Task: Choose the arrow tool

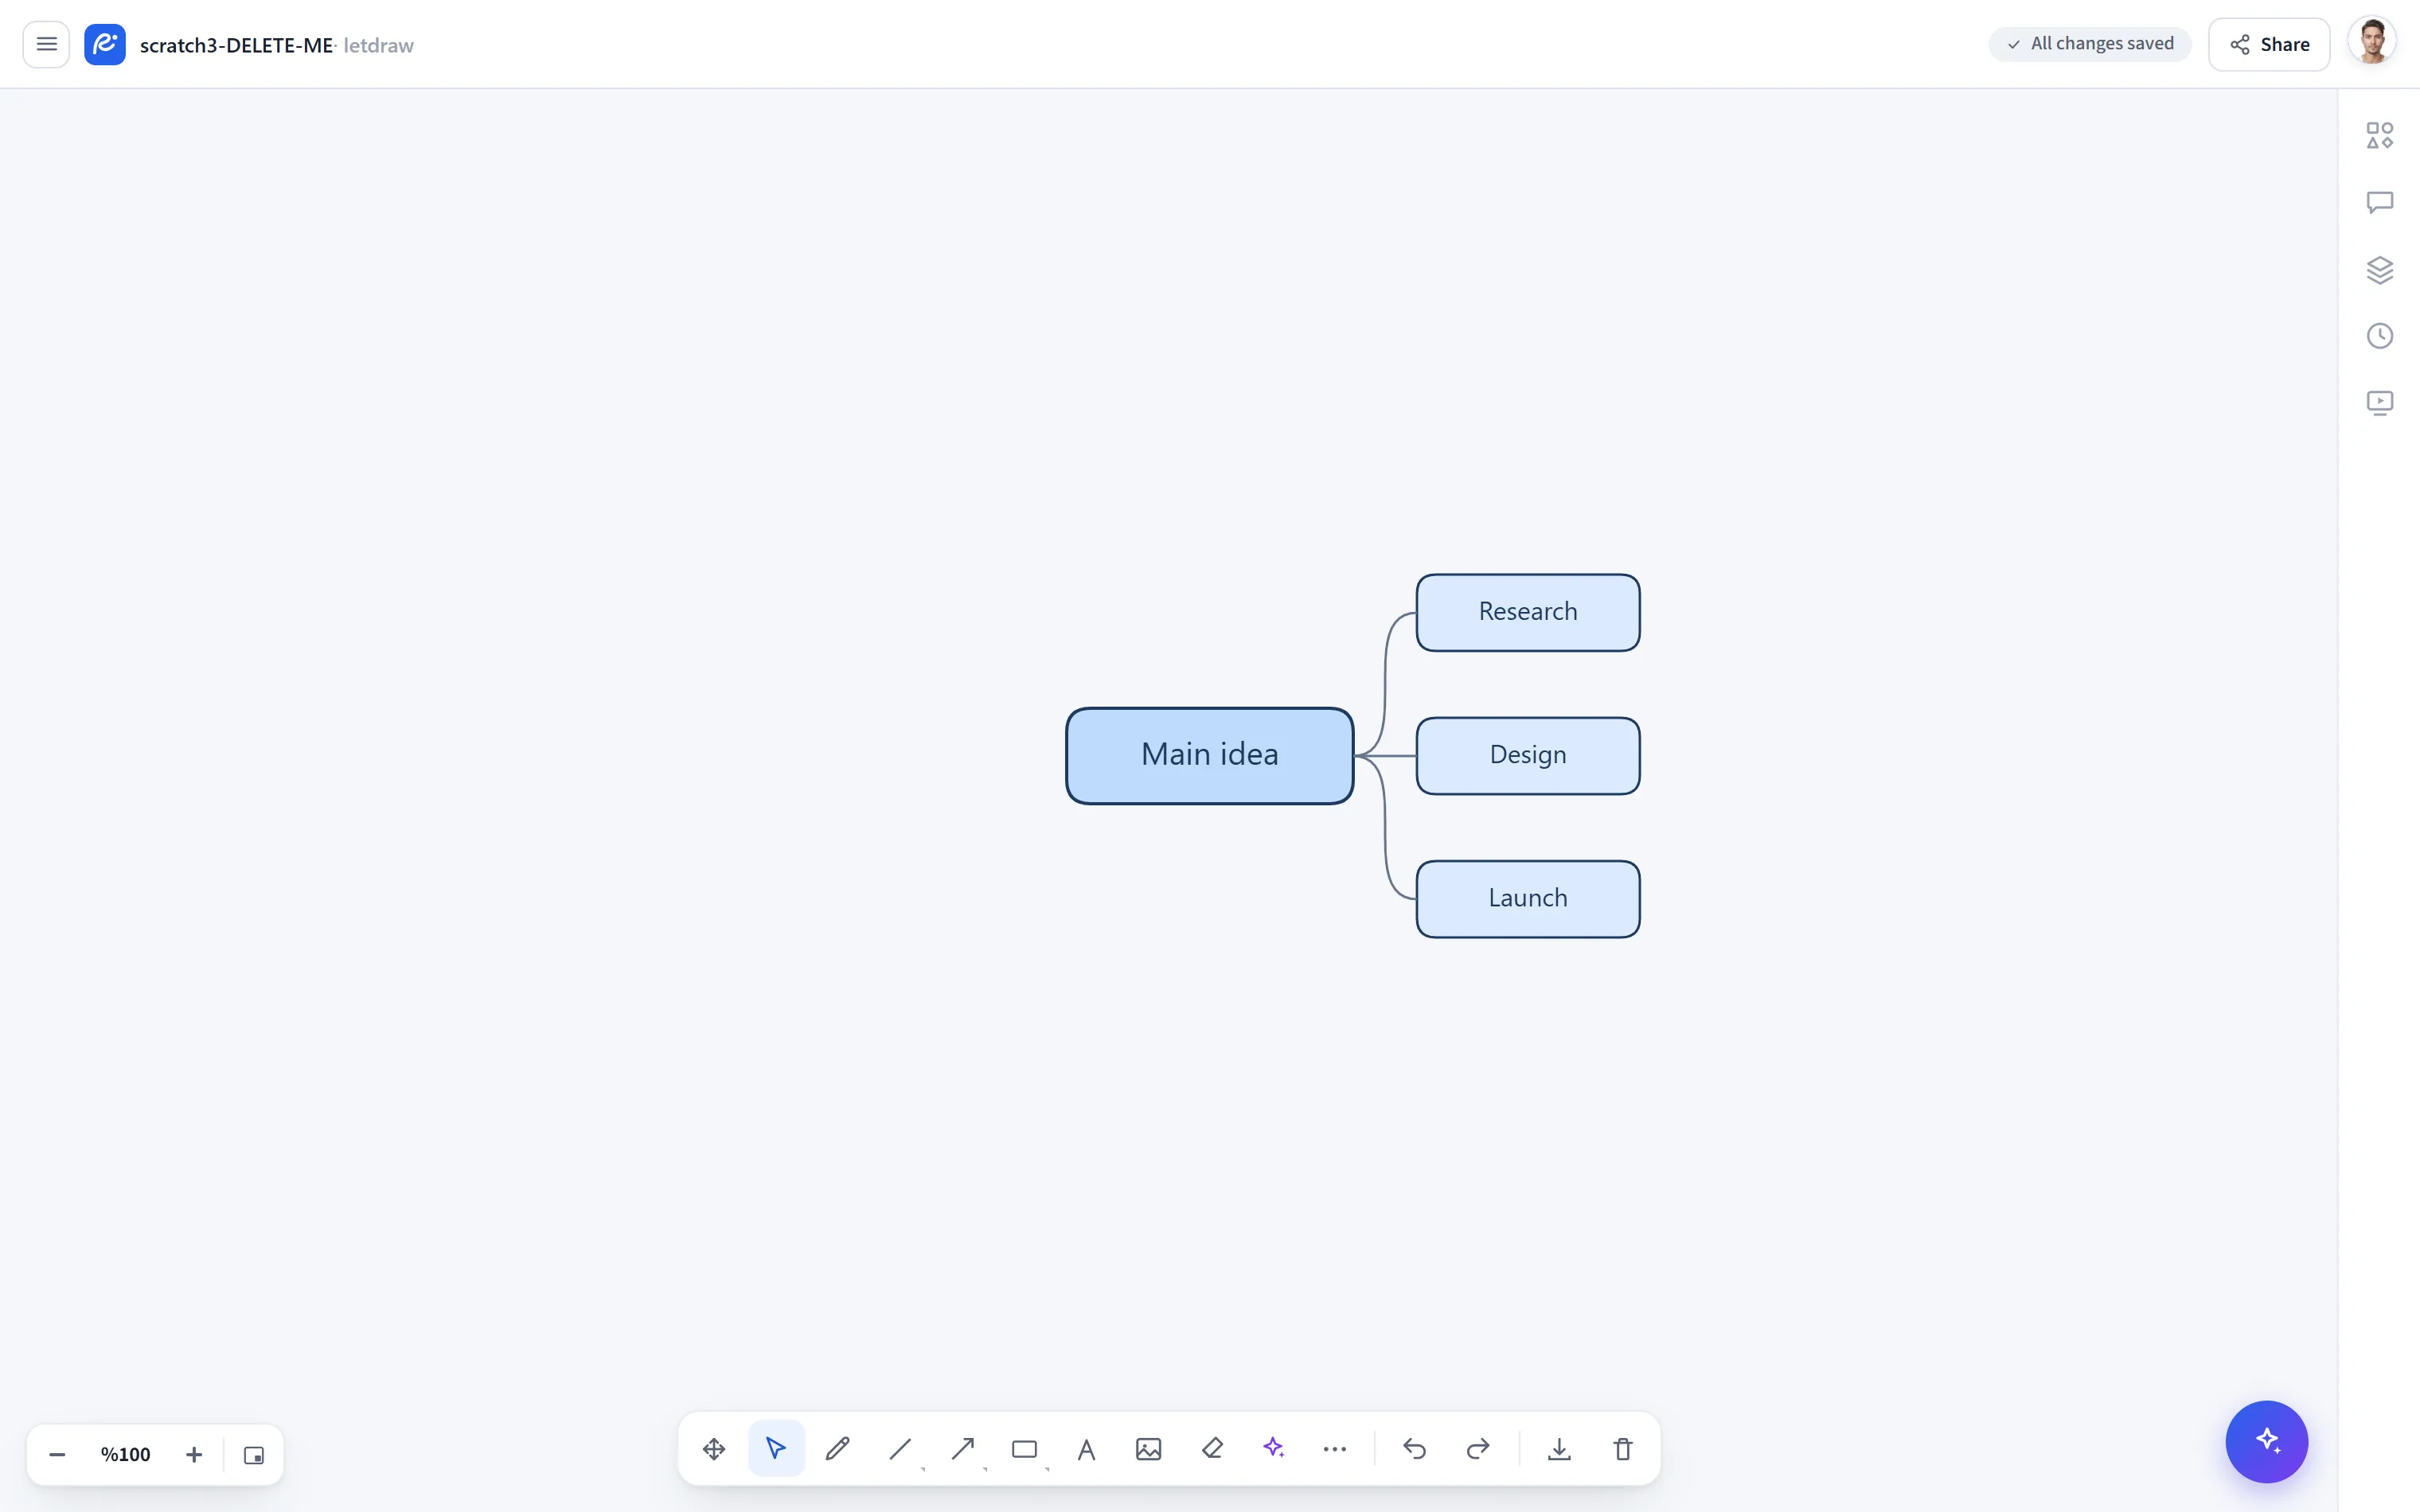Action: 963,1449
